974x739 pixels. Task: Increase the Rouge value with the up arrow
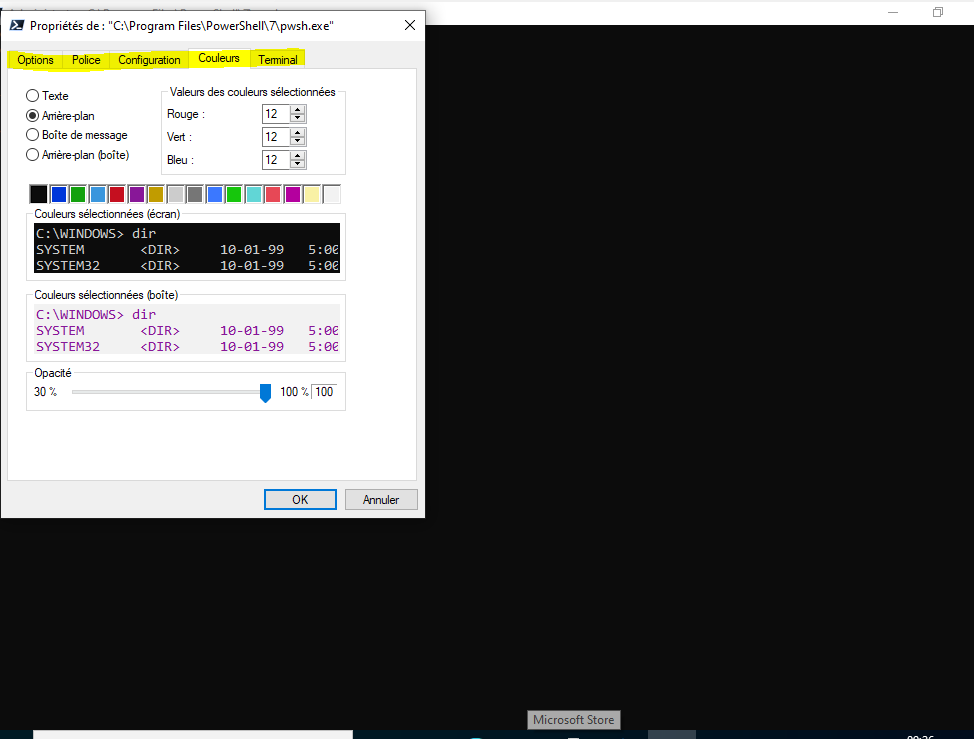coord(297,110)
